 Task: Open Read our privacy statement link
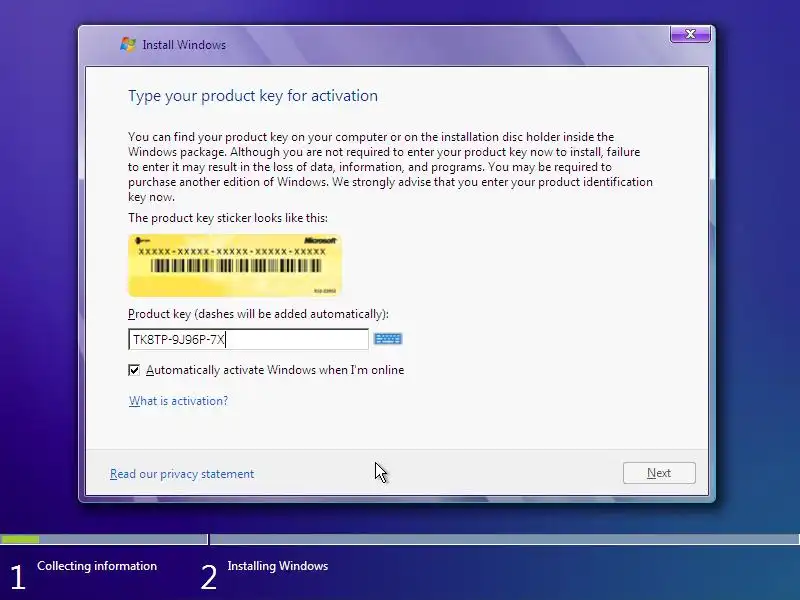[x=182, y=474]
